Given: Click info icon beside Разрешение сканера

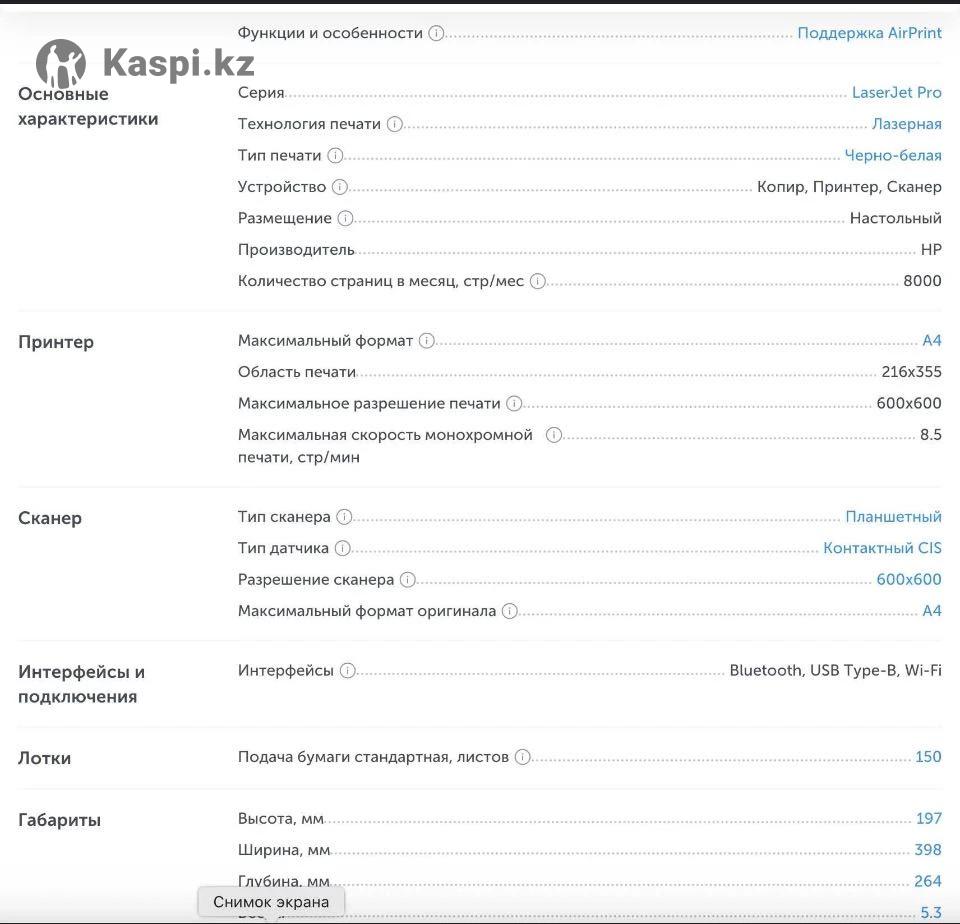Looking at the screenshot, I should click(408, 580).
